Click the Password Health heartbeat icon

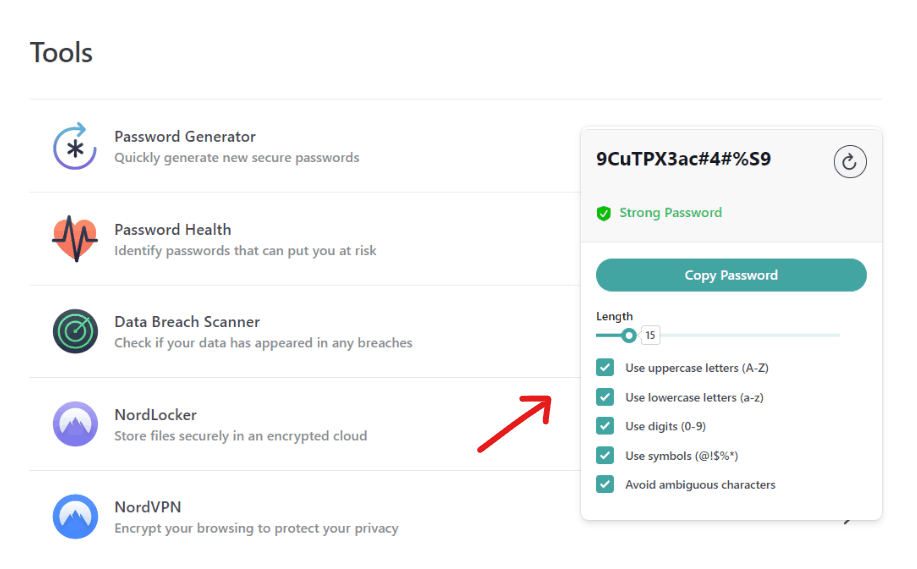click(75, 239)
